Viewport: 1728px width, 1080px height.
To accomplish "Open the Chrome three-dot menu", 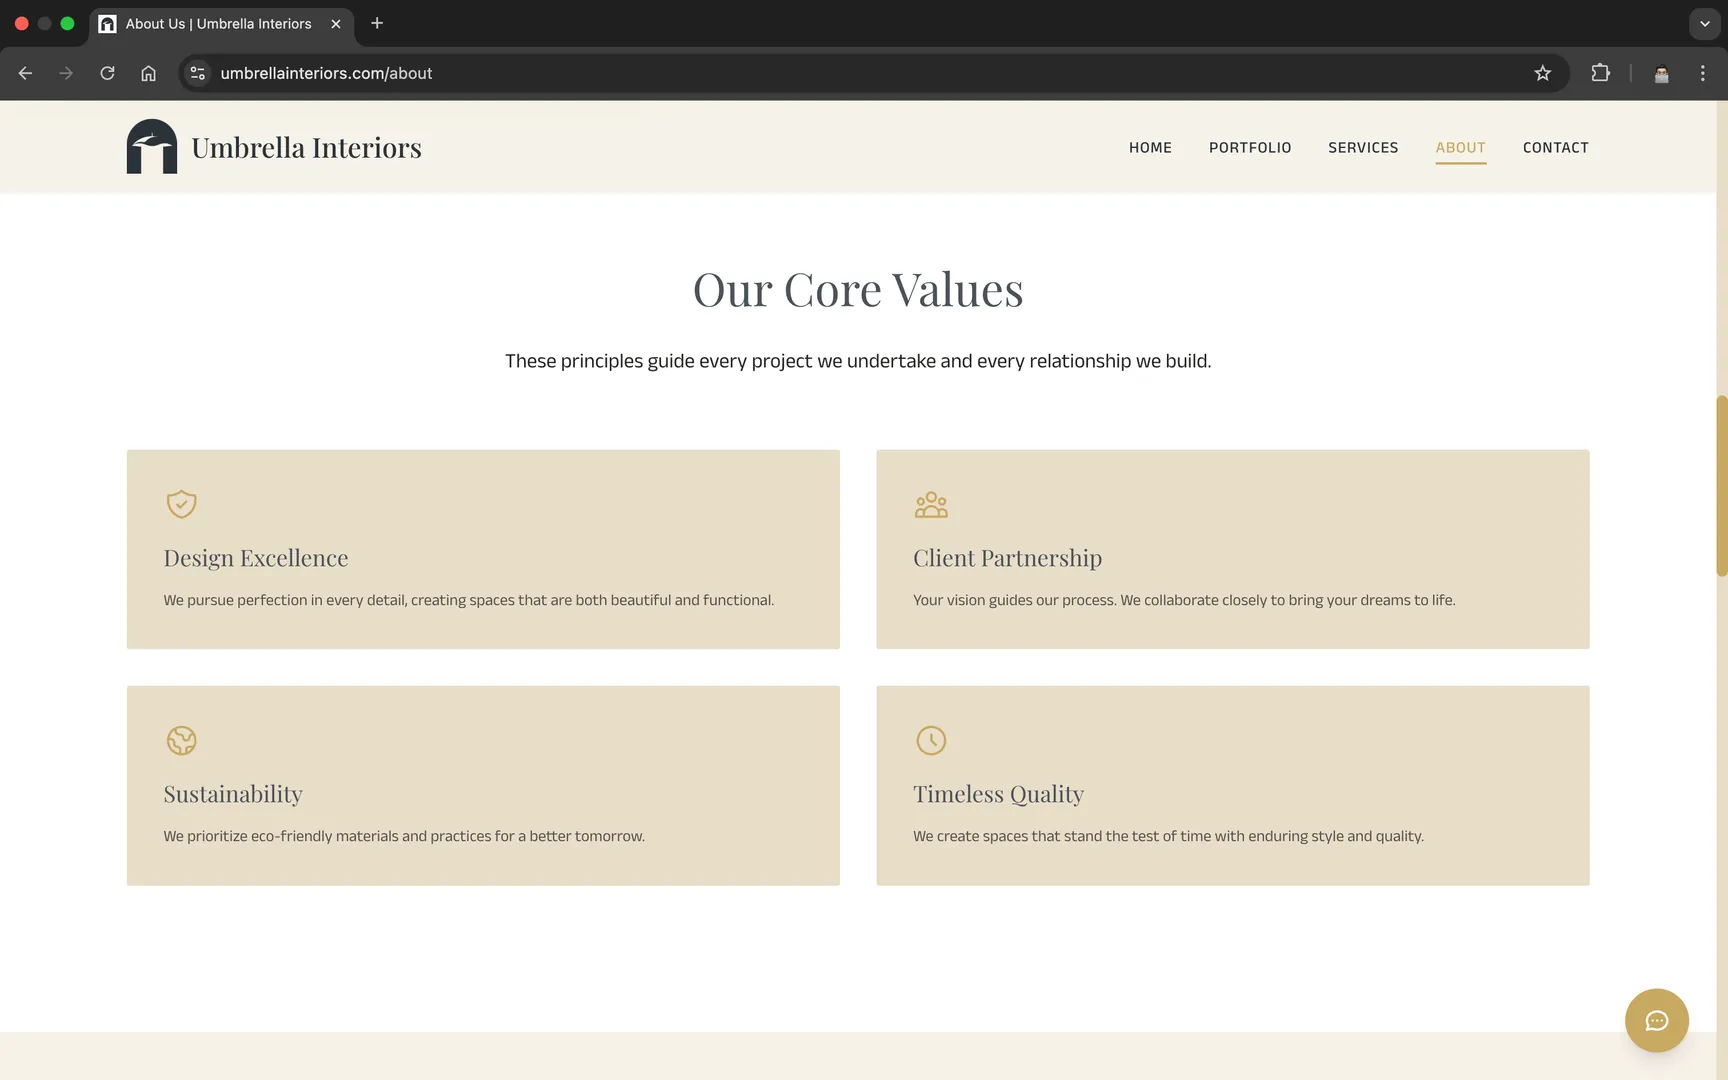I will click(1702, 73).
